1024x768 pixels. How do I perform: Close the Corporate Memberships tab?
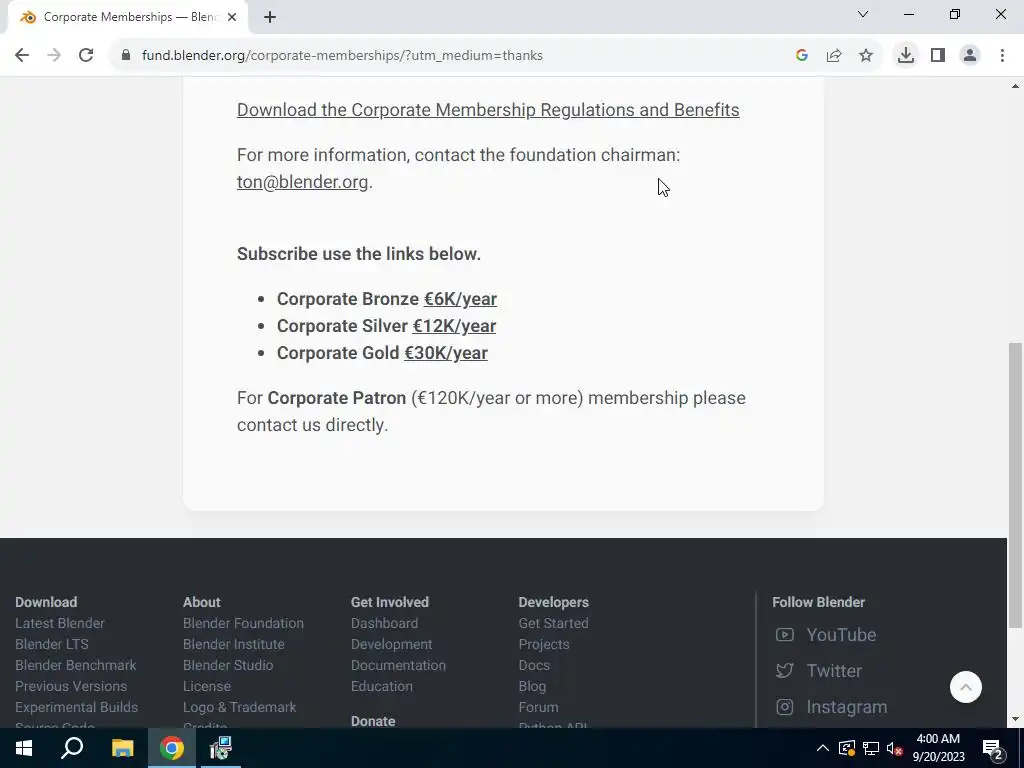click(x=232, y=17)
